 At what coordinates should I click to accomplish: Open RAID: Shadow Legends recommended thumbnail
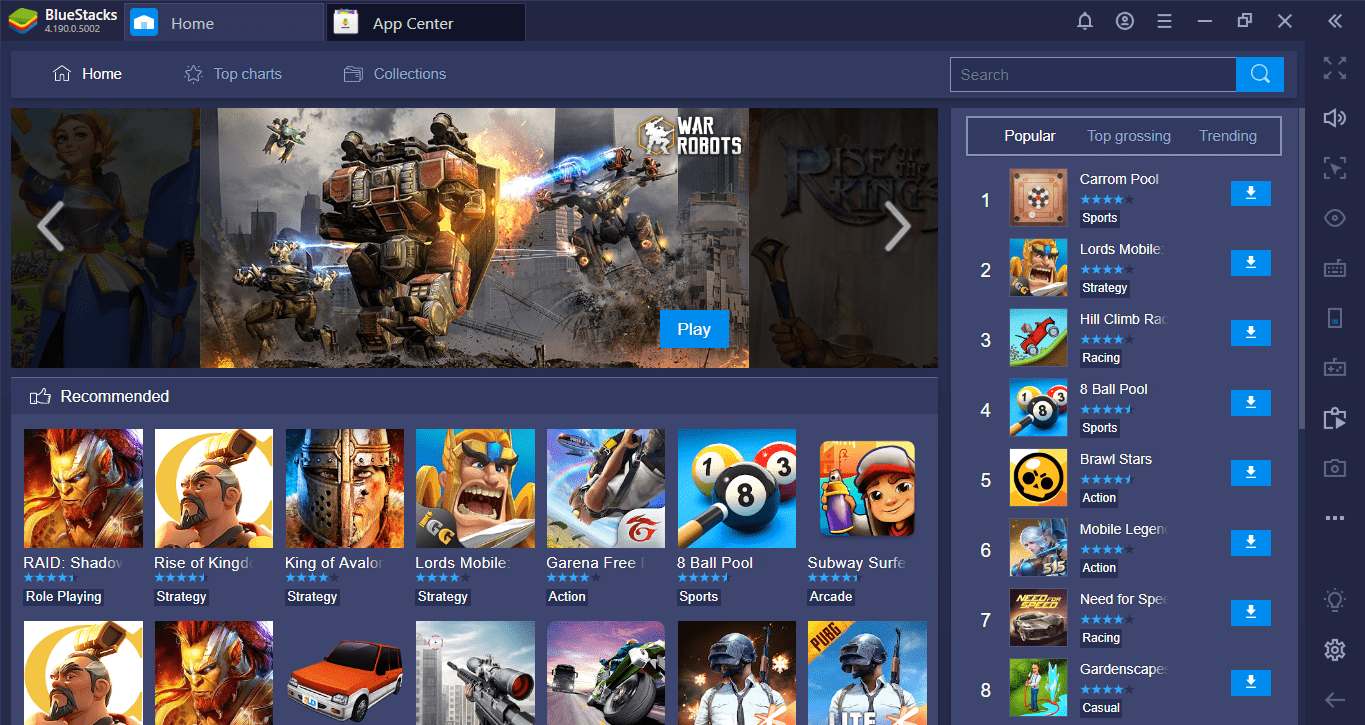83,488
